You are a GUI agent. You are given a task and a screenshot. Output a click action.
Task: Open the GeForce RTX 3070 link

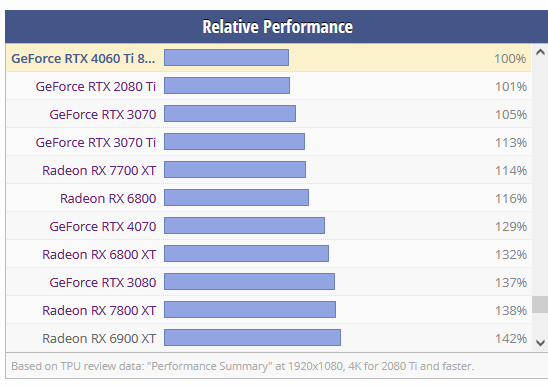pyautogui.click(x=102, y=114)
